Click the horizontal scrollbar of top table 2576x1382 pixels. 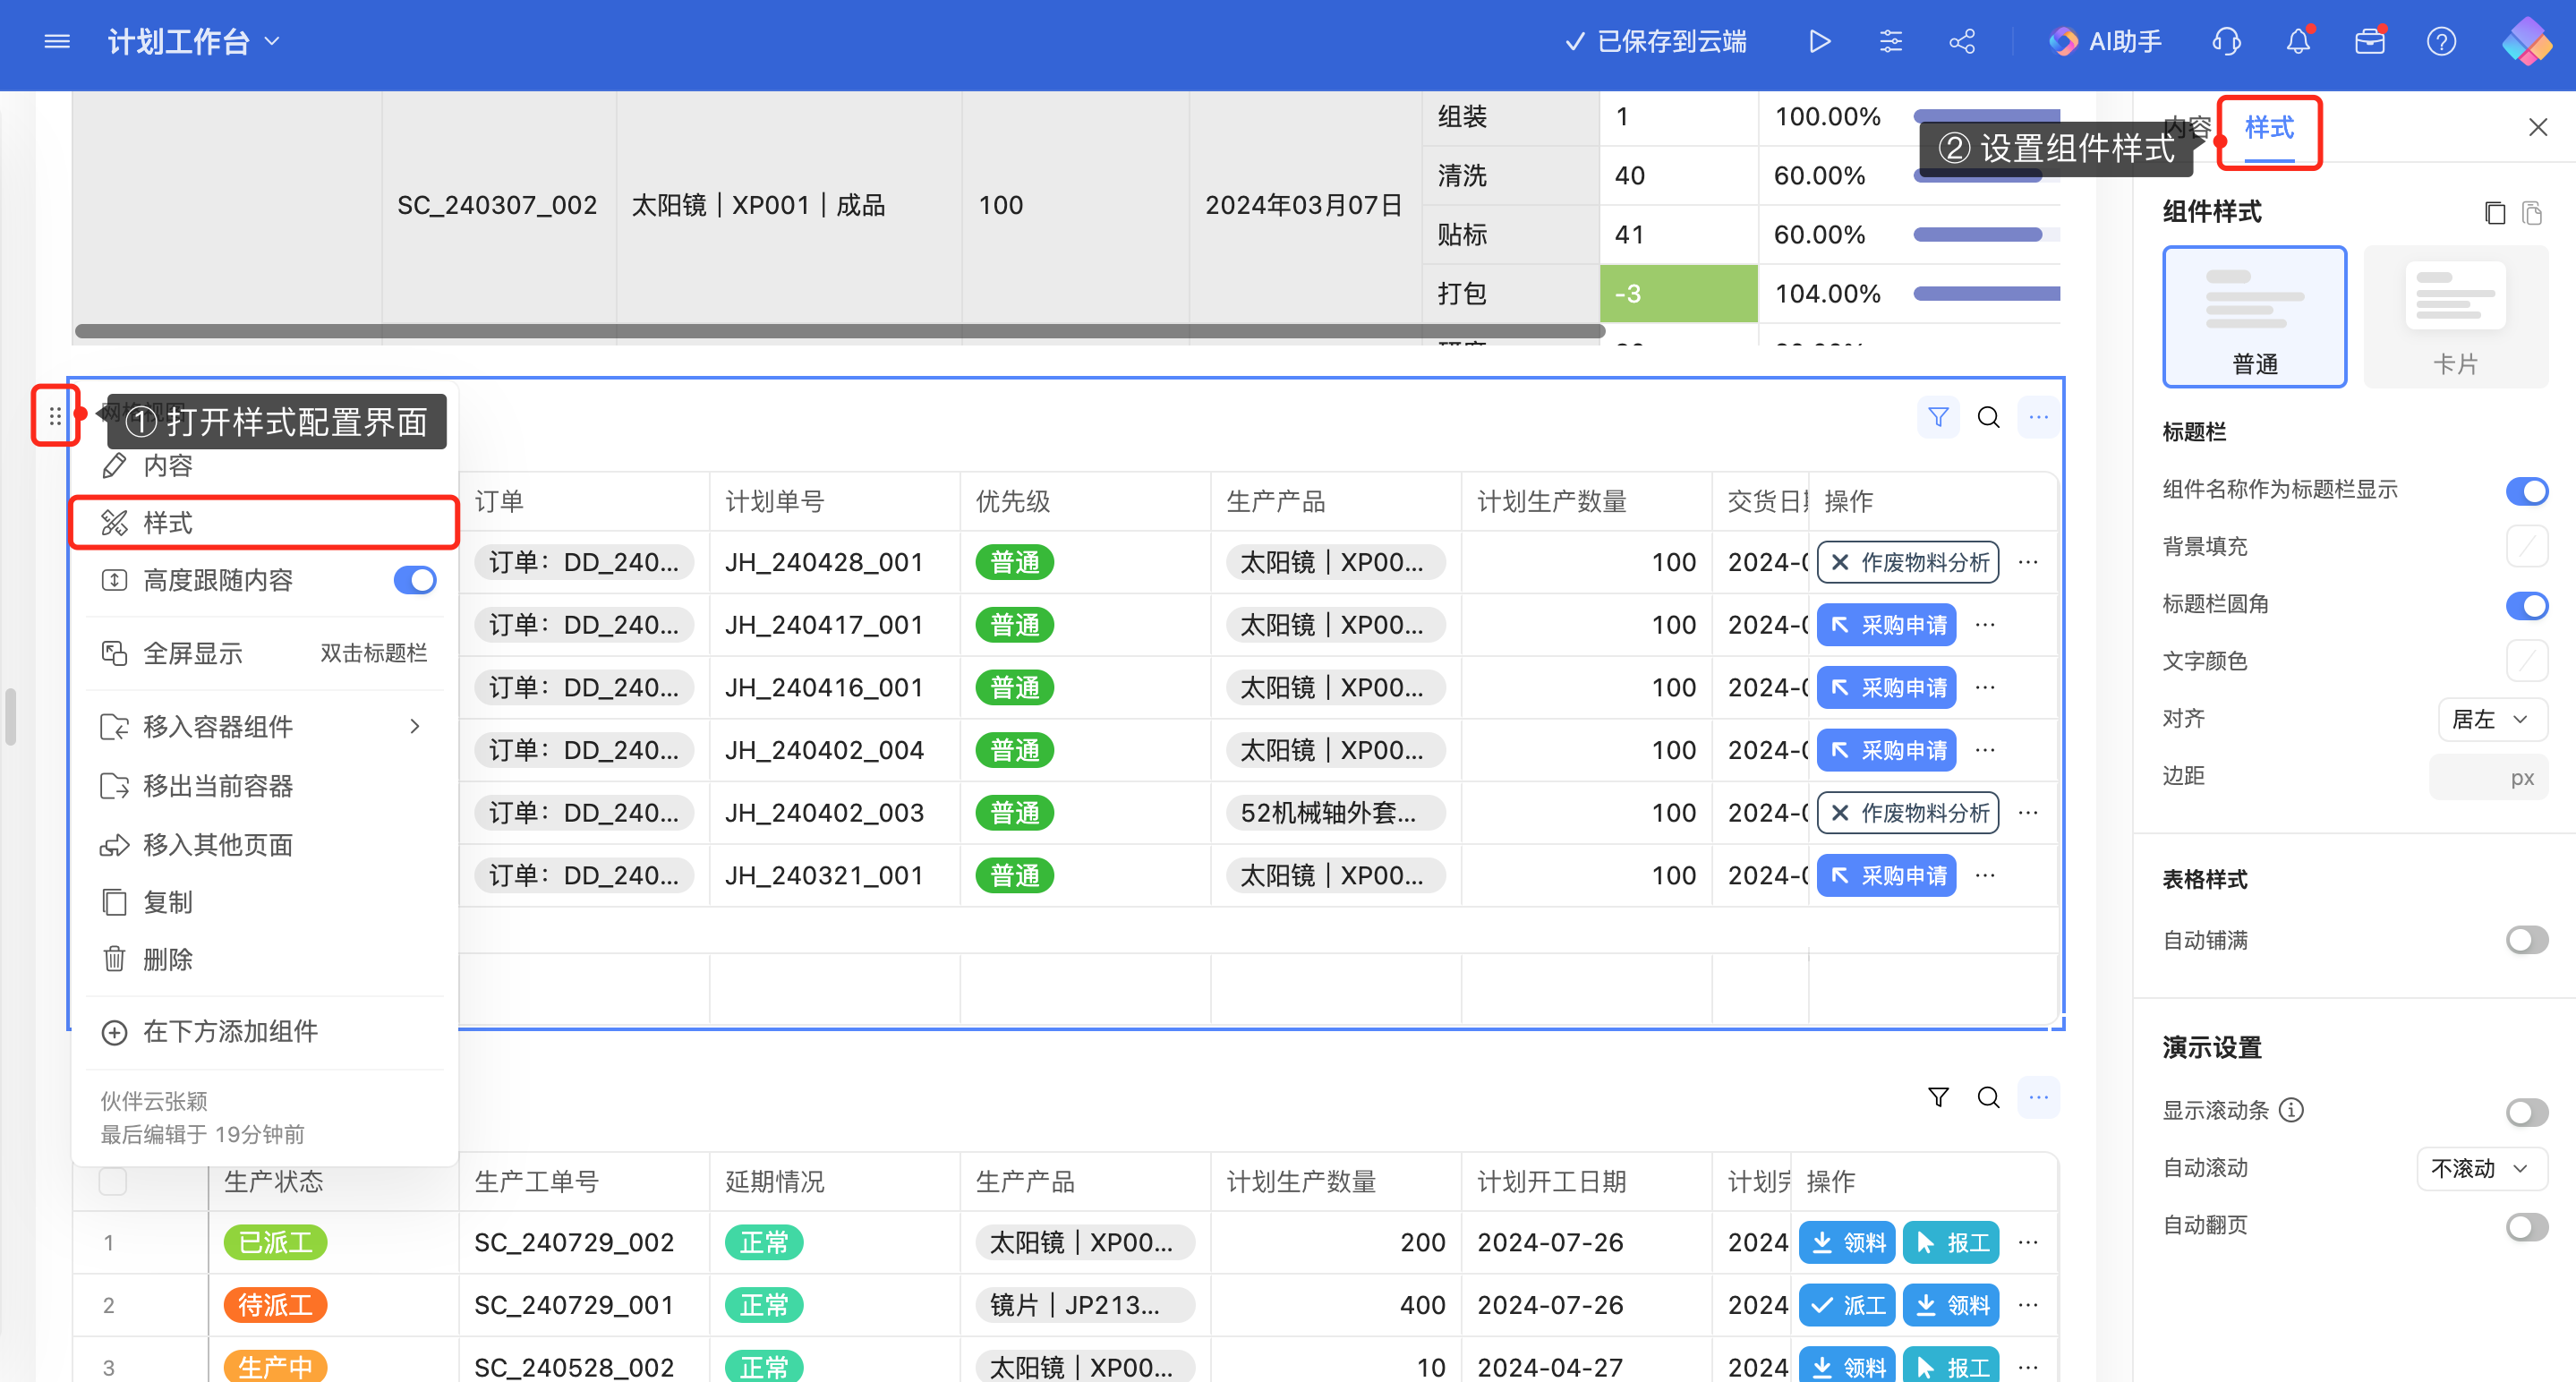(839, 331)
